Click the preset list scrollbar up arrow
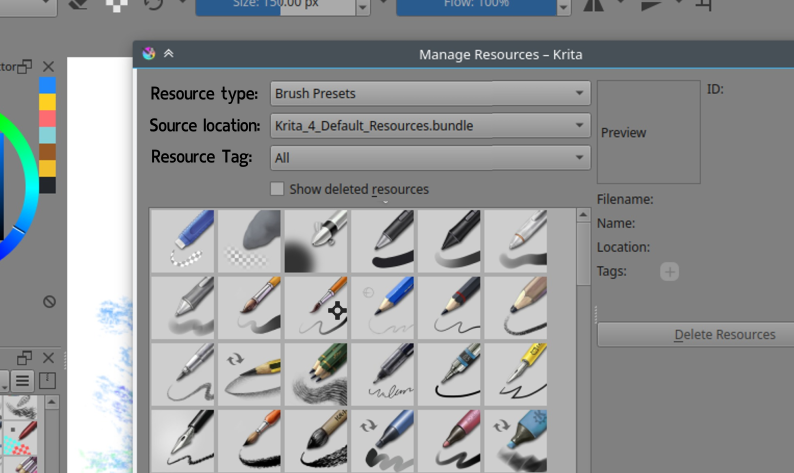The image size is (794, 473). tap(583, 216)
